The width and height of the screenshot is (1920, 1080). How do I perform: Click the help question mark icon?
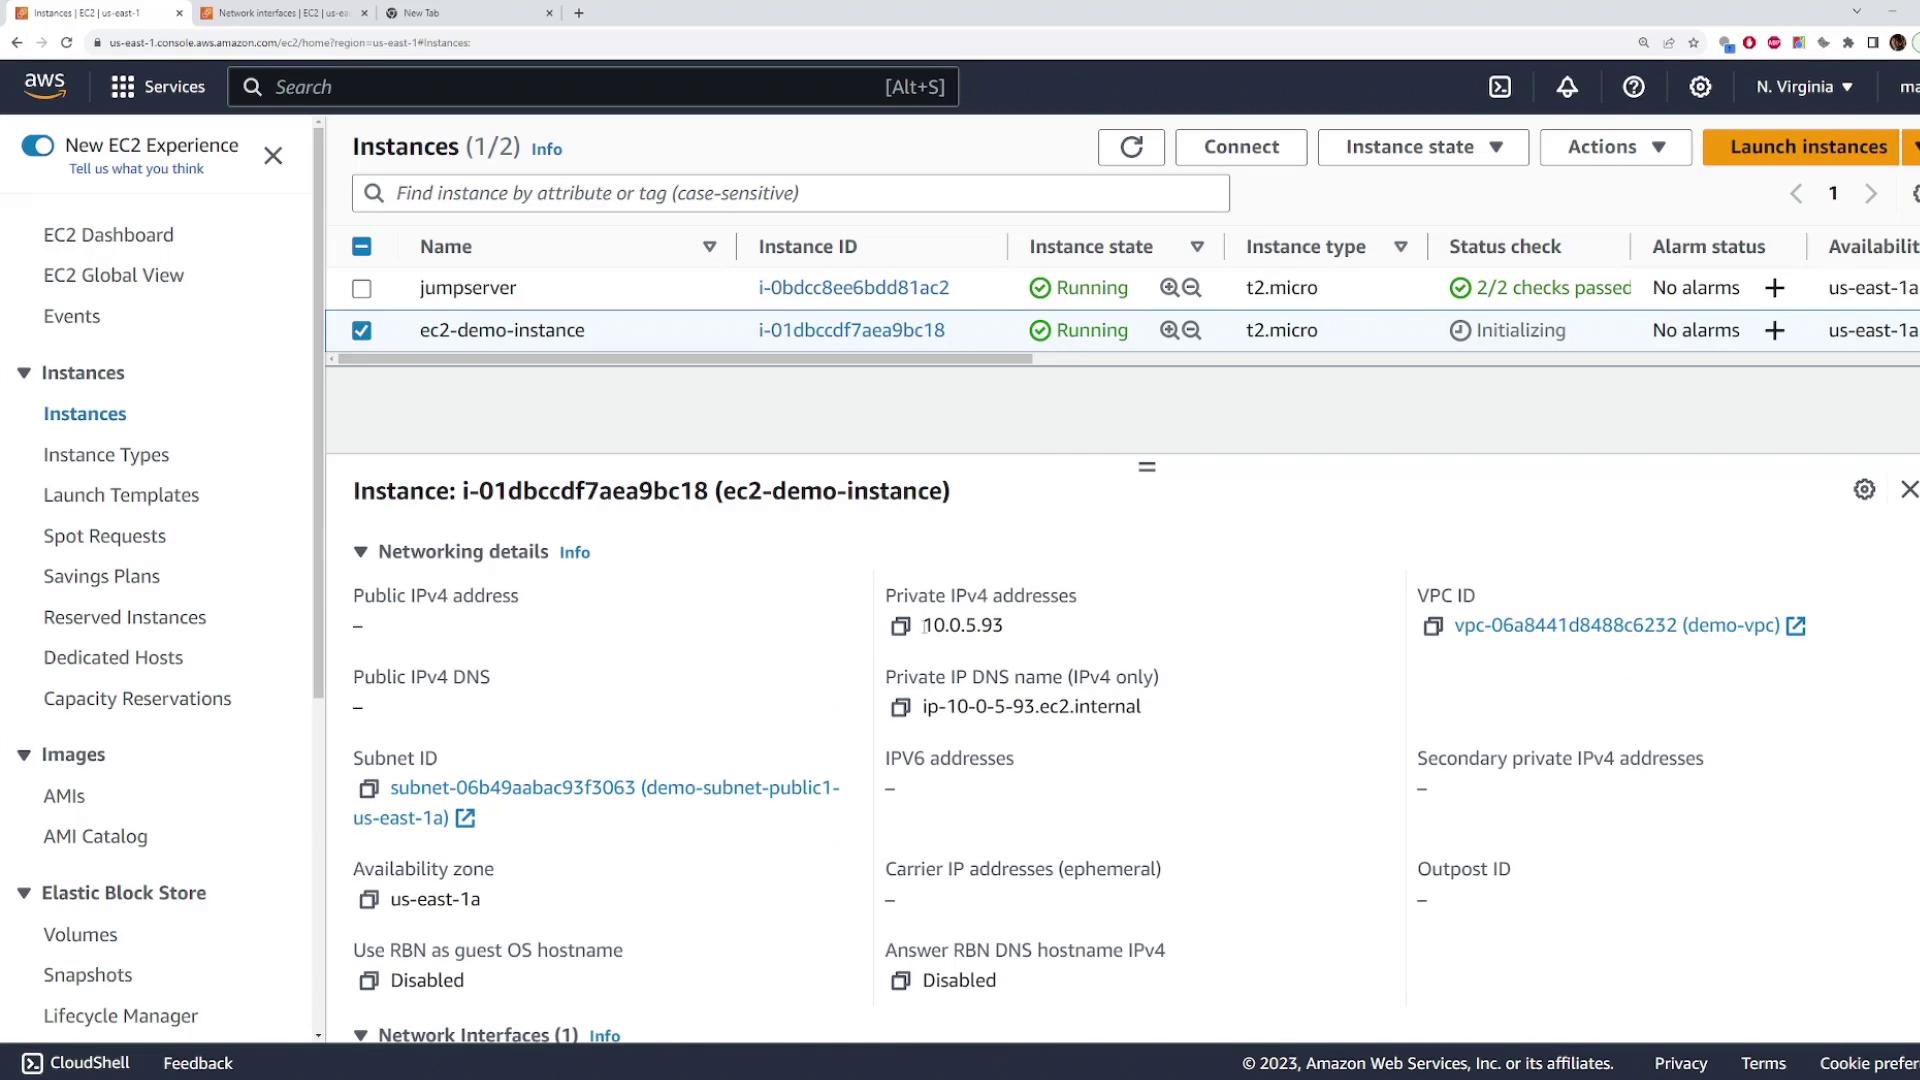(x=1633, y=87)
